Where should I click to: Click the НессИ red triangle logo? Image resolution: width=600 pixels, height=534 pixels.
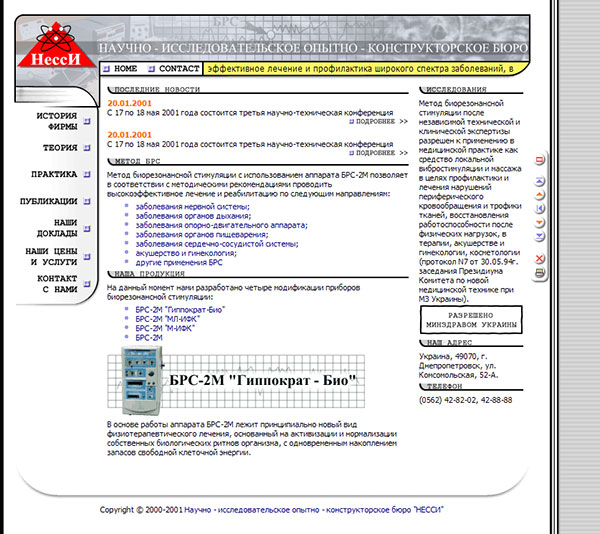(x=56, y=45)
